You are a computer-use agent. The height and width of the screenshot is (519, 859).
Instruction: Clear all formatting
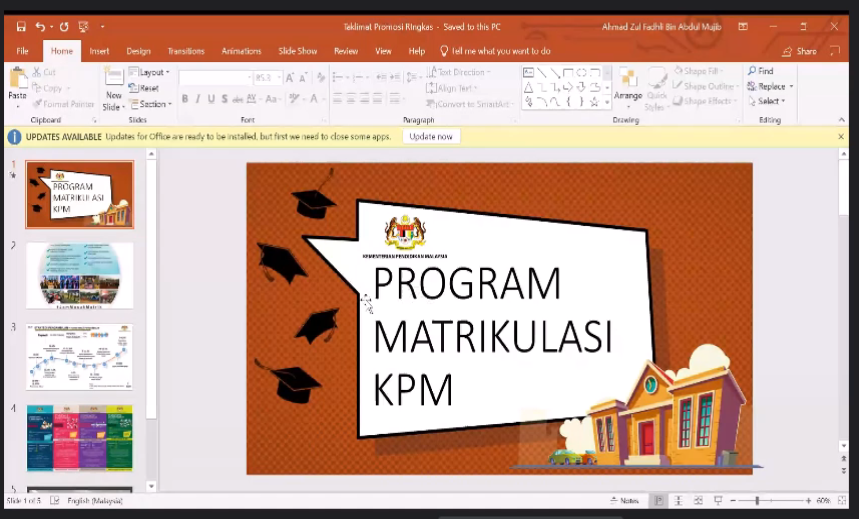[x=321, y=78]
